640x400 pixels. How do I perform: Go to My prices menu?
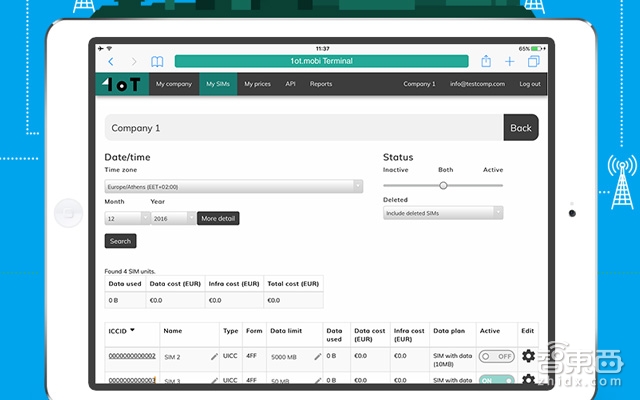tap(258, 84)
